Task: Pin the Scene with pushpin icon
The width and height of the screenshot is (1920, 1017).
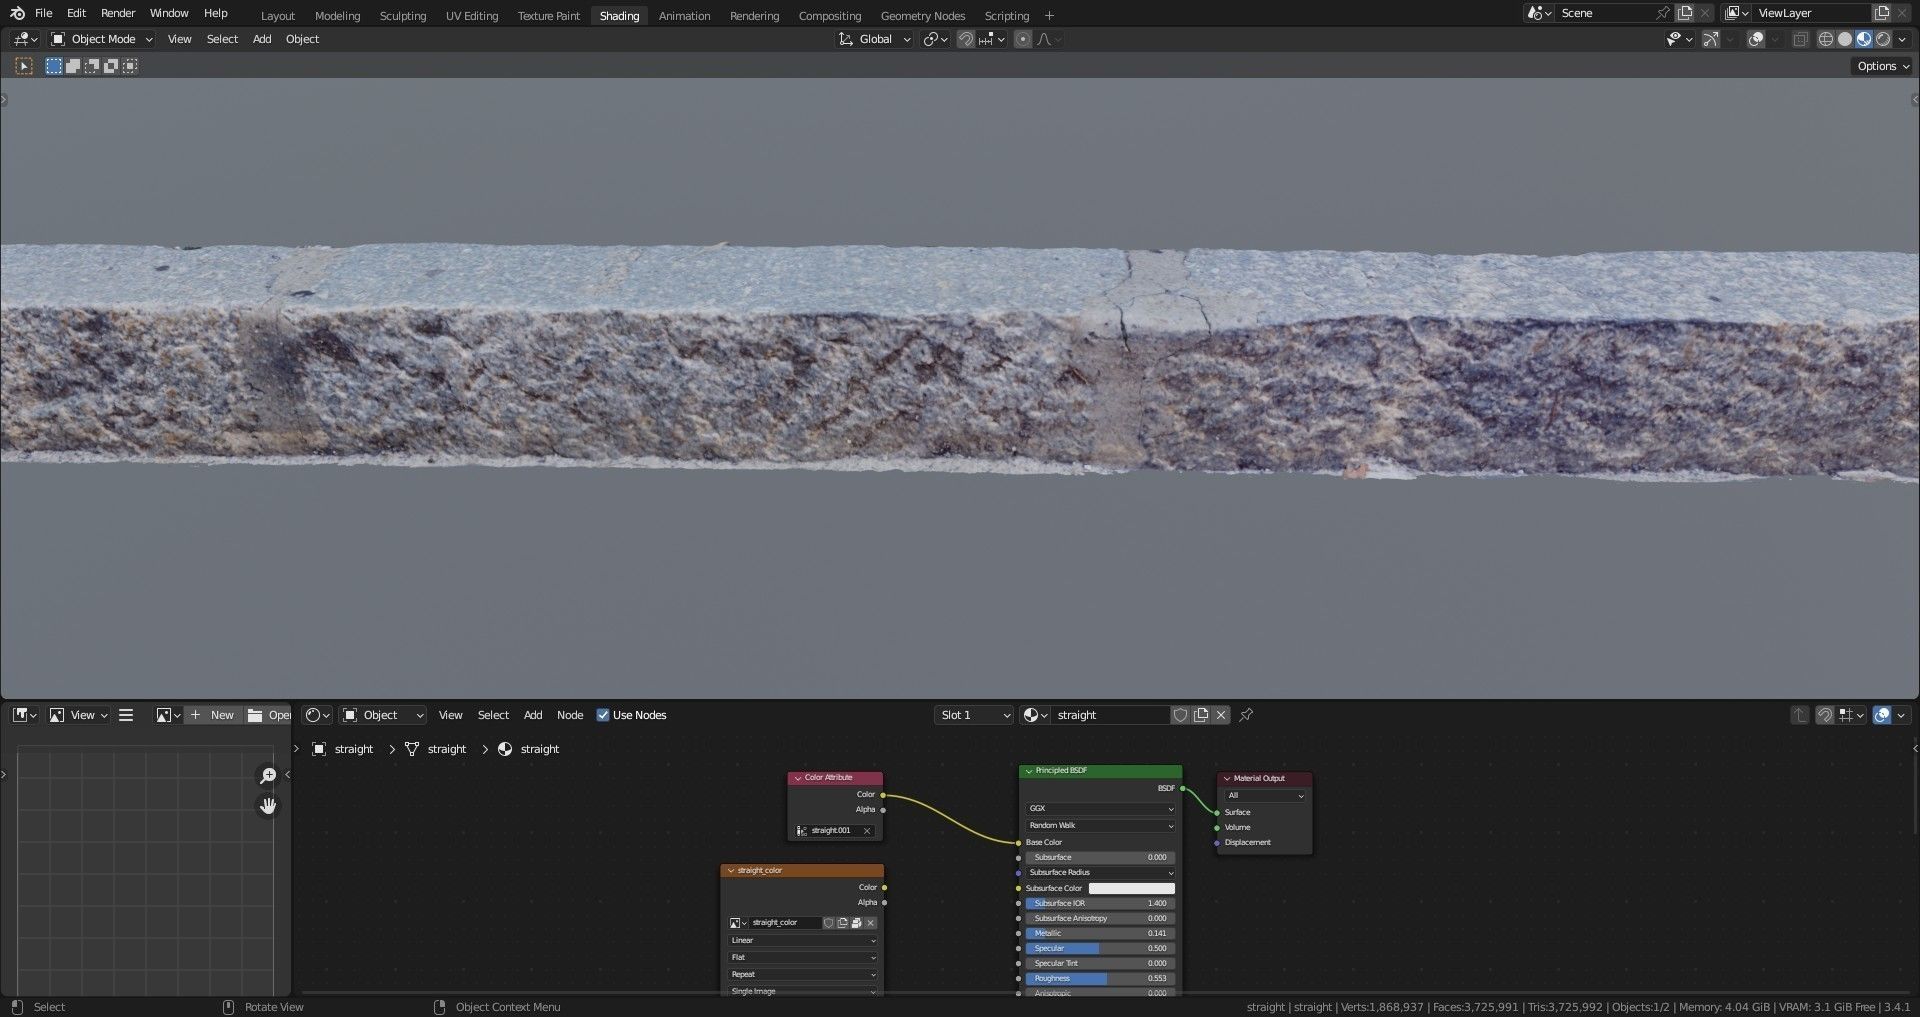Action: 1662,13
